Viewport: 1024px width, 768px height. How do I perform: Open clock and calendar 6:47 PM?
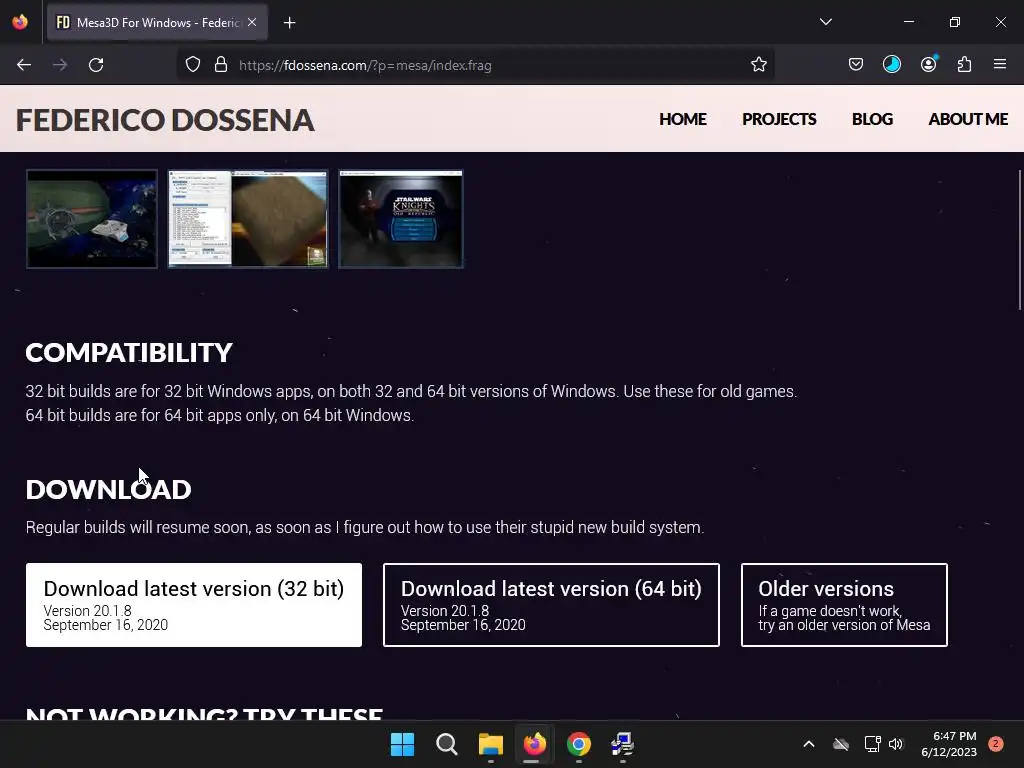[949, 744]
